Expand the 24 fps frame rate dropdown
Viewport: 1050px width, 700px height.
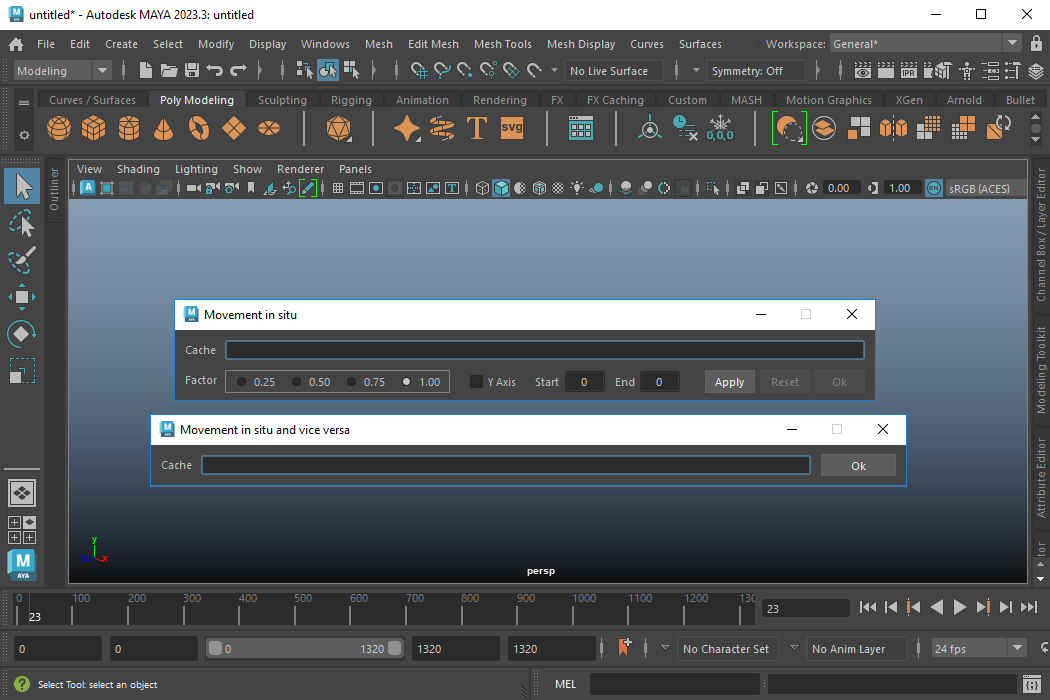(1018, 648)
